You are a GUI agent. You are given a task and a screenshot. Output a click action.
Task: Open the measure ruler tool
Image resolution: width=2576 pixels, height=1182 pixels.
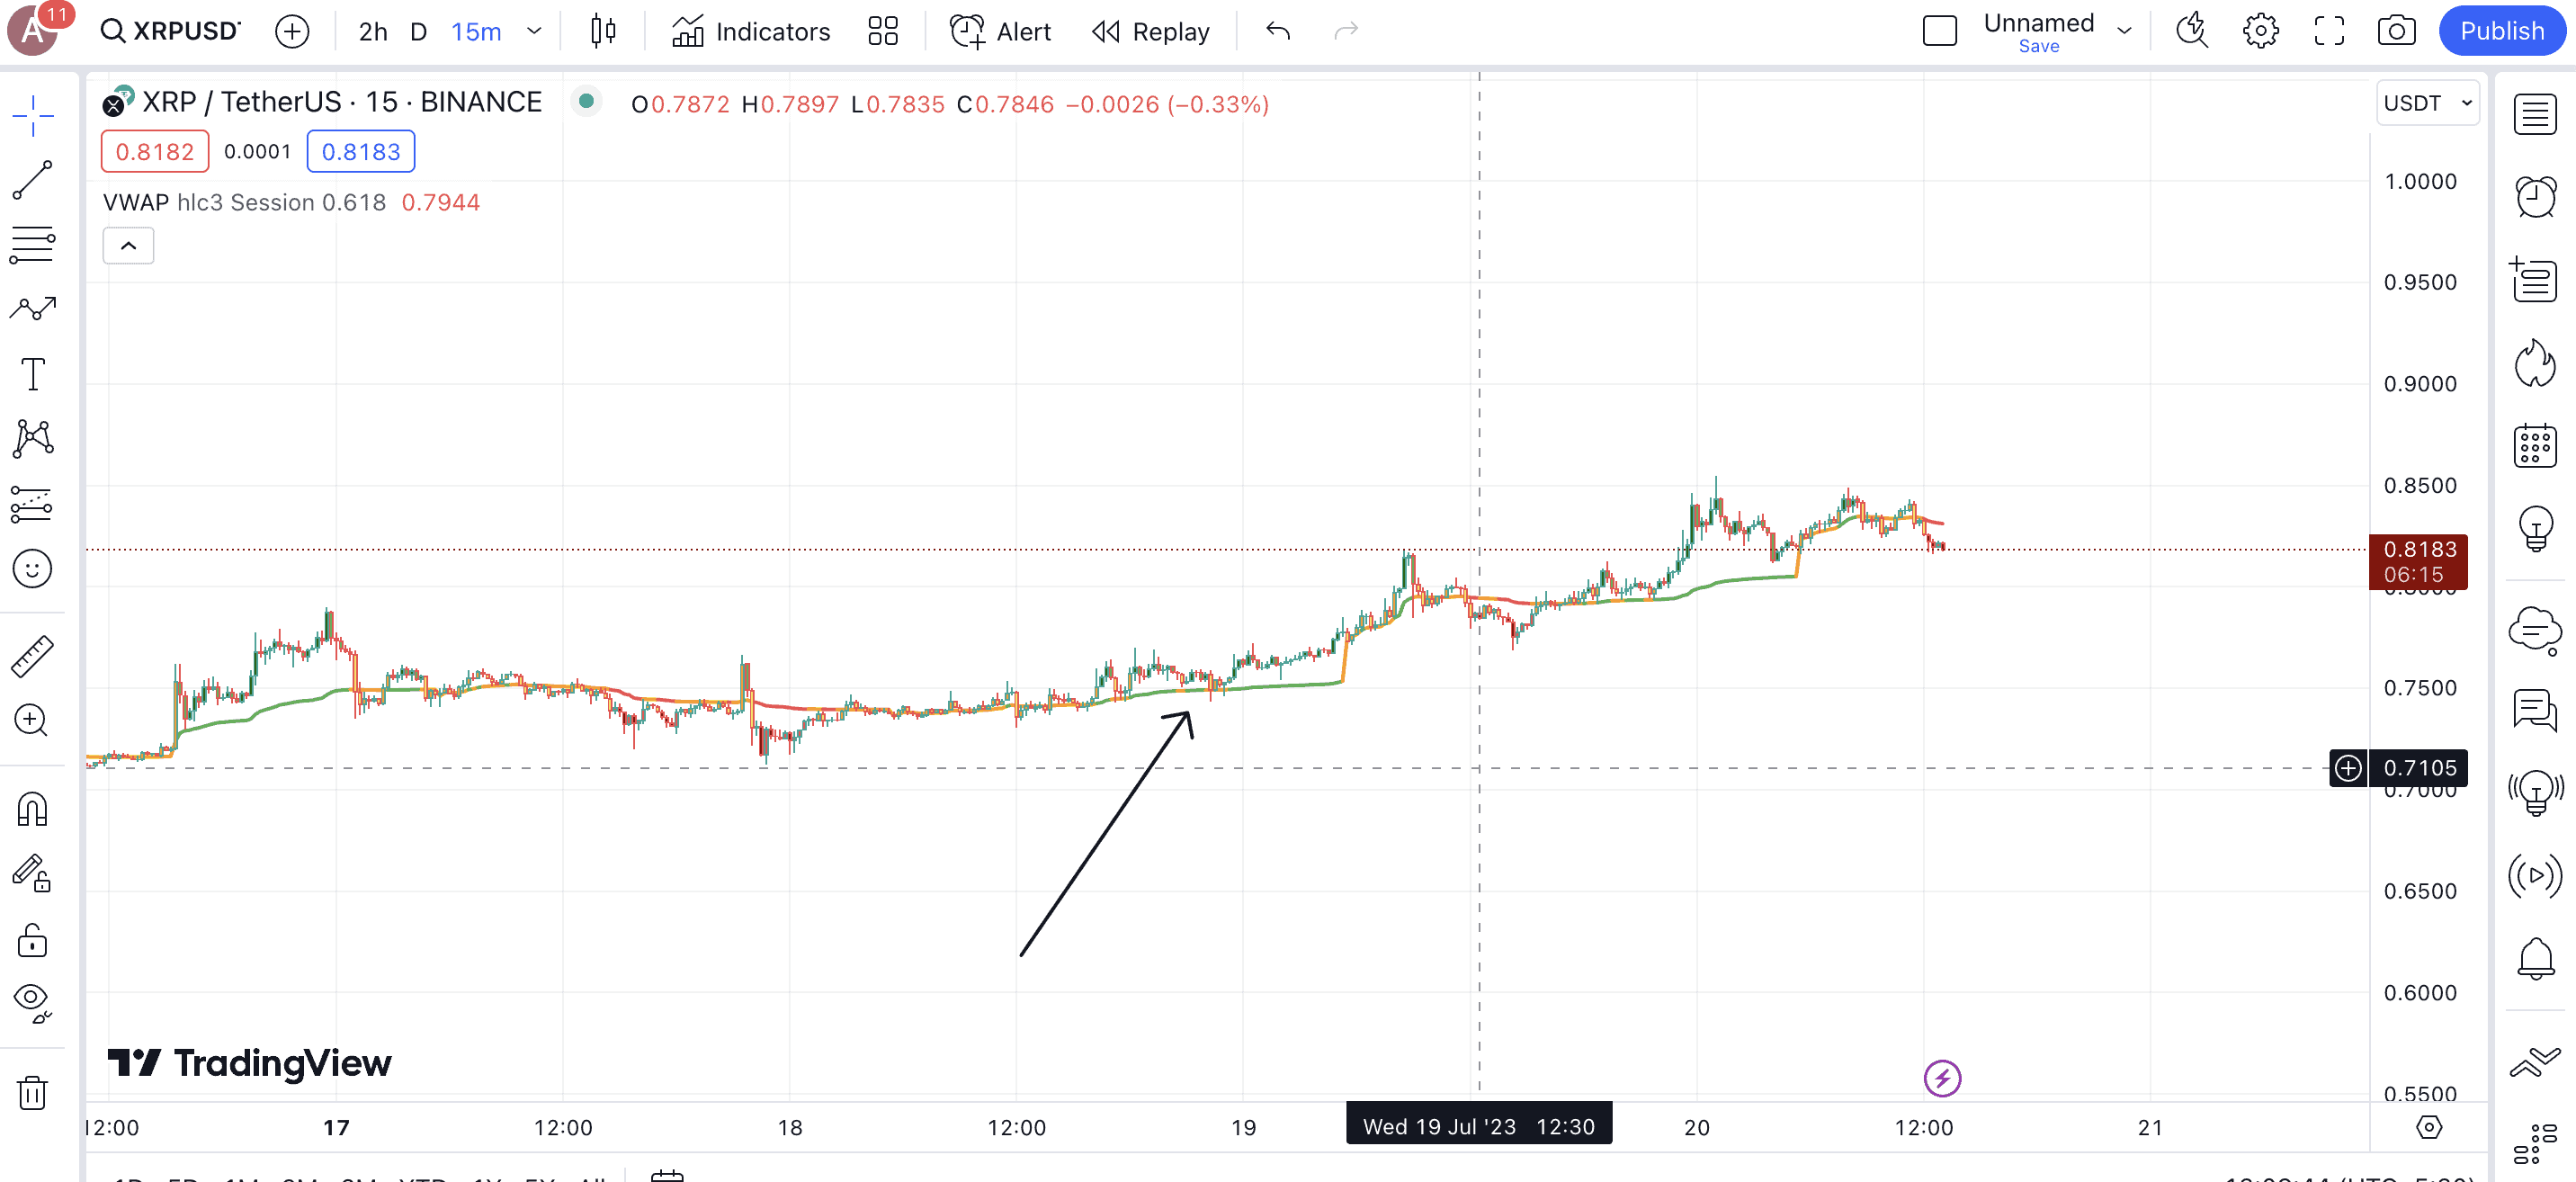pyautogui.click(x=32, y=656)
